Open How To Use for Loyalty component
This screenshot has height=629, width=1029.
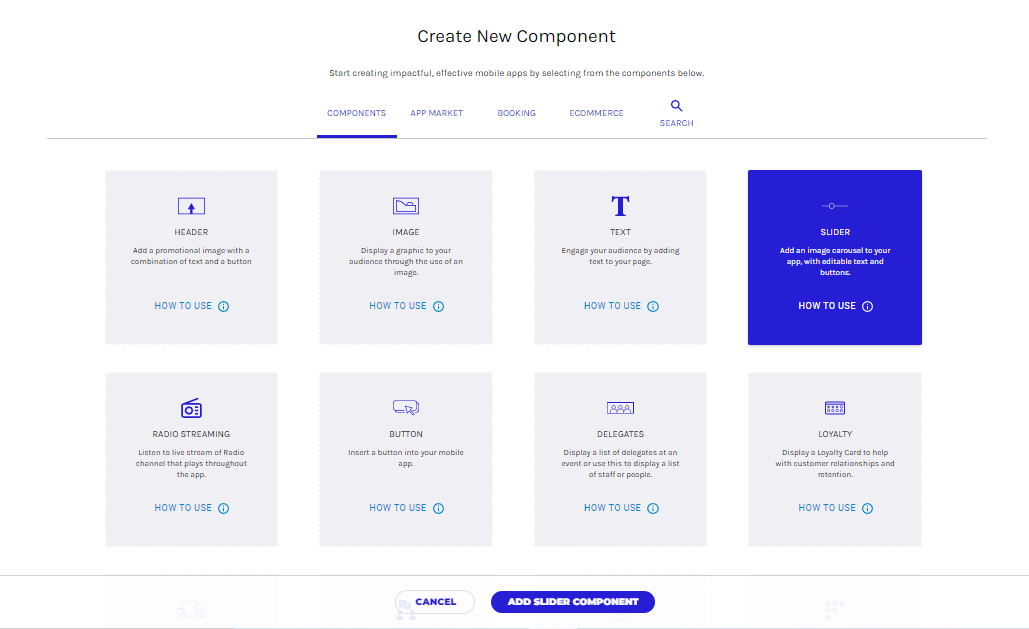(827, 508)
